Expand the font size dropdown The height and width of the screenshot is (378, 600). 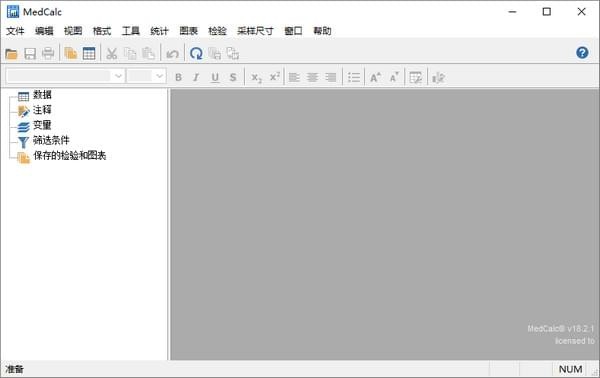click(x=160, y=76)
